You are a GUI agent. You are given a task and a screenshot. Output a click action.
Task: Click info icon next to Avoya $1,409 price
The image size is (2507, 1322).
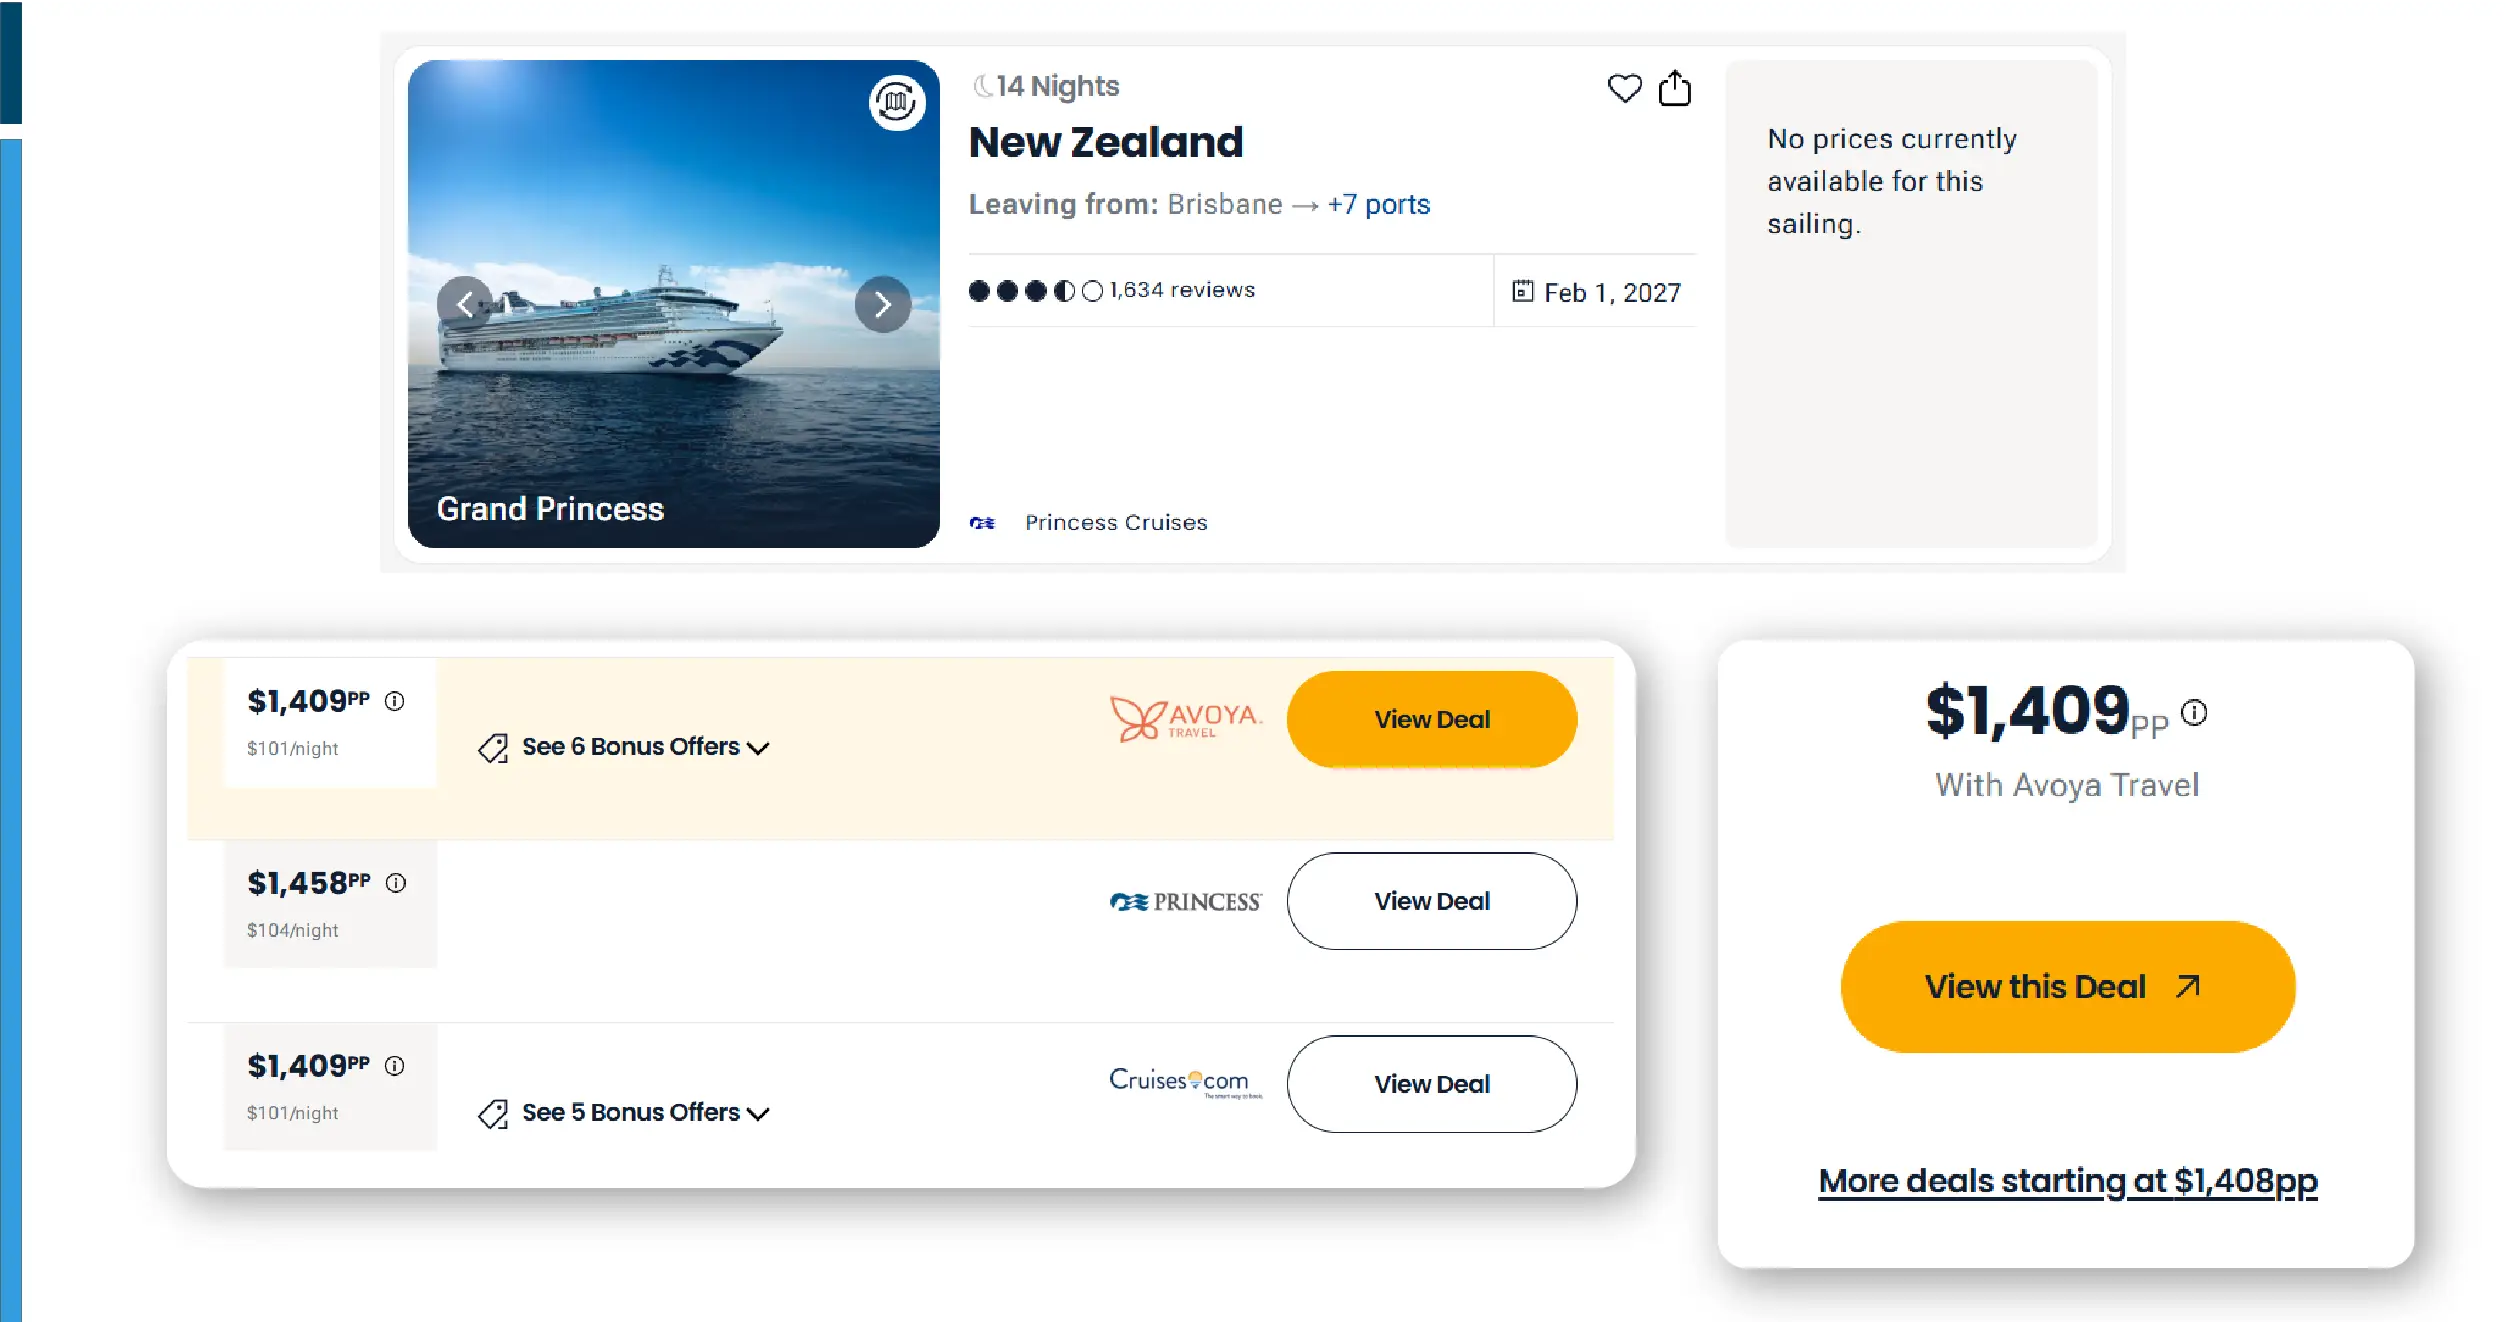pos(395,701)
